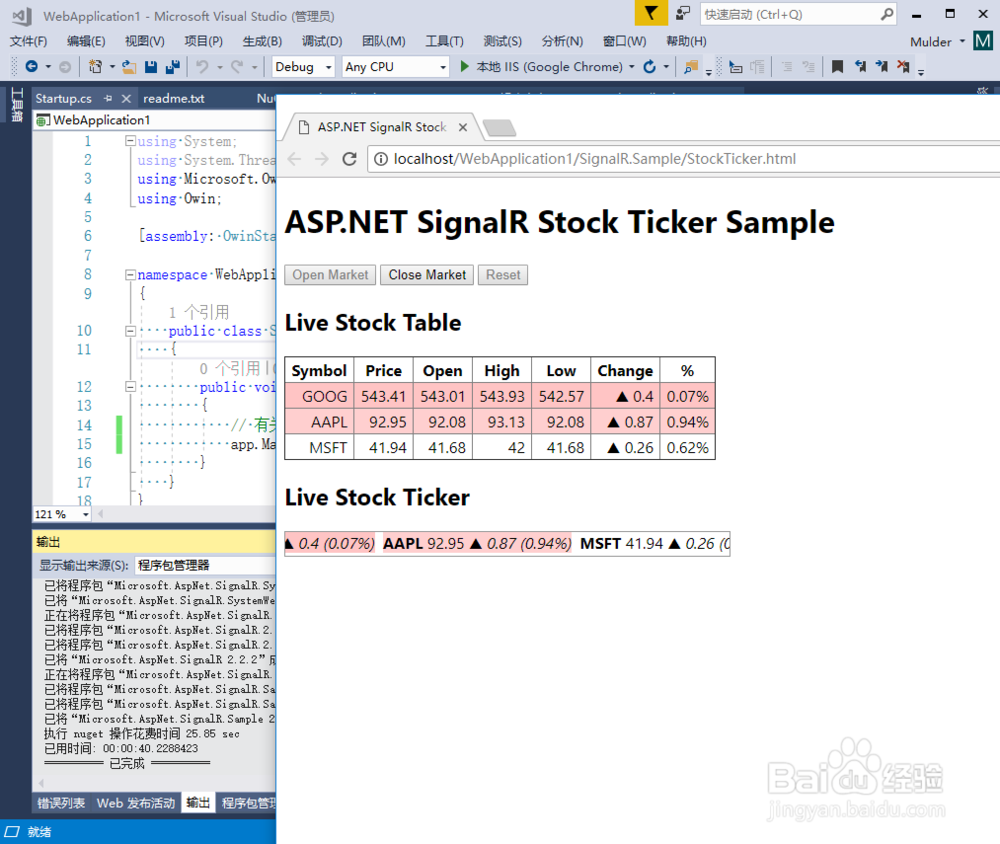
Task: Go to the previous bookmark icon
Action: pyautogui.click(x=860, y=66)
